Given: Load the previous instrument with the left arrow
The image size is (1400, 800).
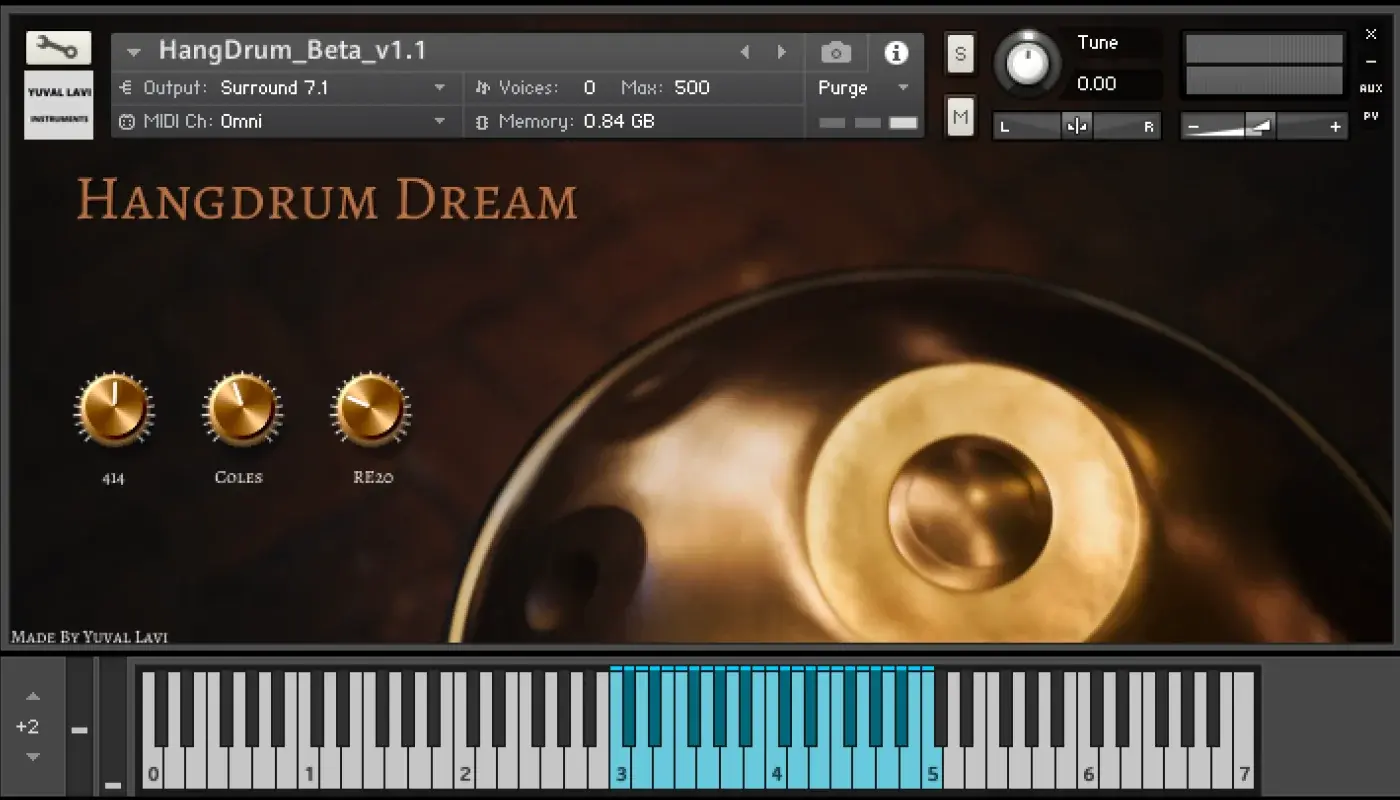Looking at the screenshot, I should click(x=746, y=51).
